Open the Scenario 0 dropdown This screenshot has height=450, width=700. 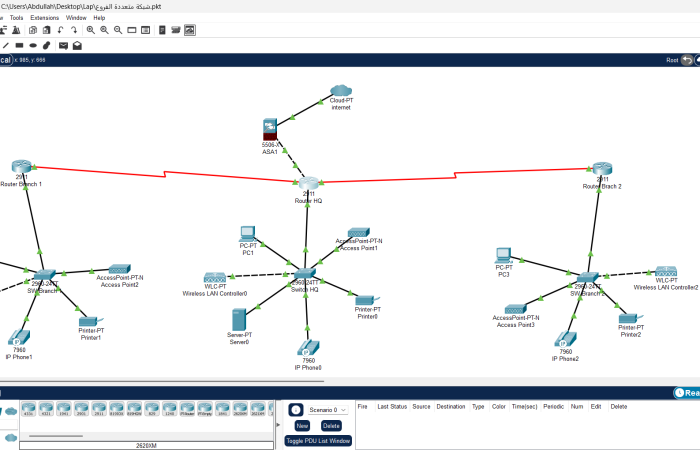coord(327,409)
